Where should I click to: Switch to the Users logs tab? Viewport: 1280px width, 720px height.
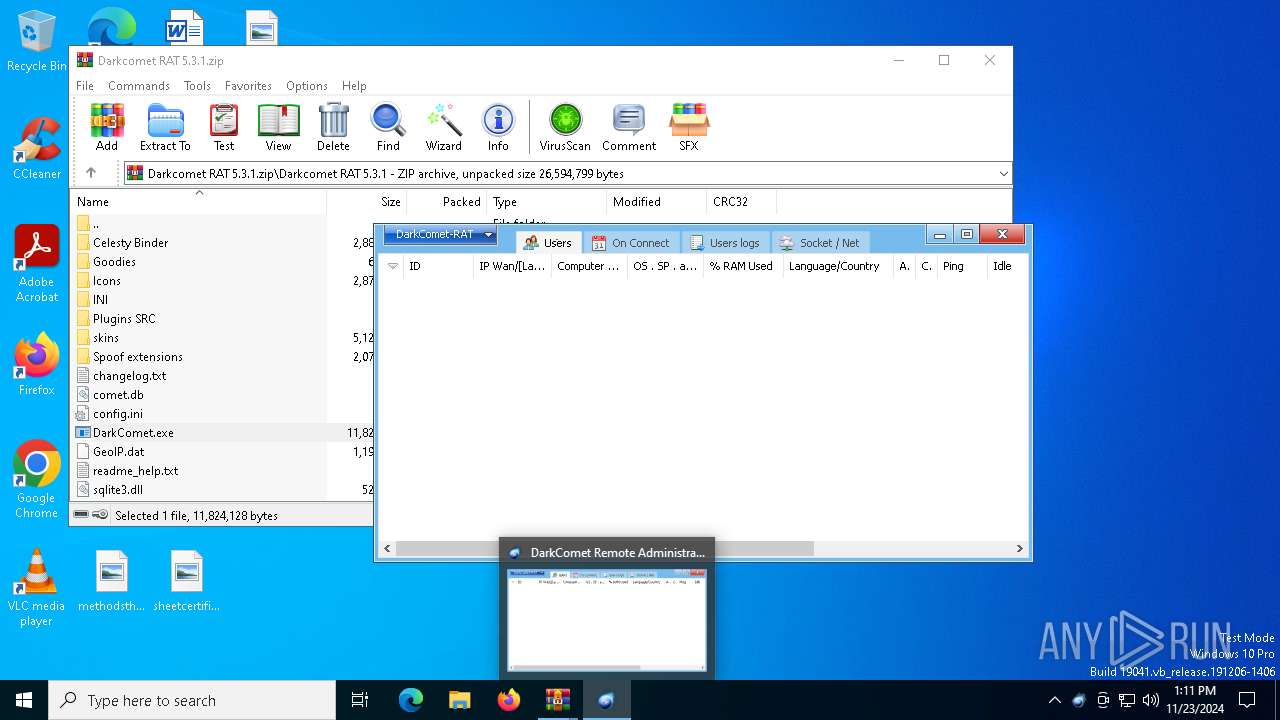725,243
